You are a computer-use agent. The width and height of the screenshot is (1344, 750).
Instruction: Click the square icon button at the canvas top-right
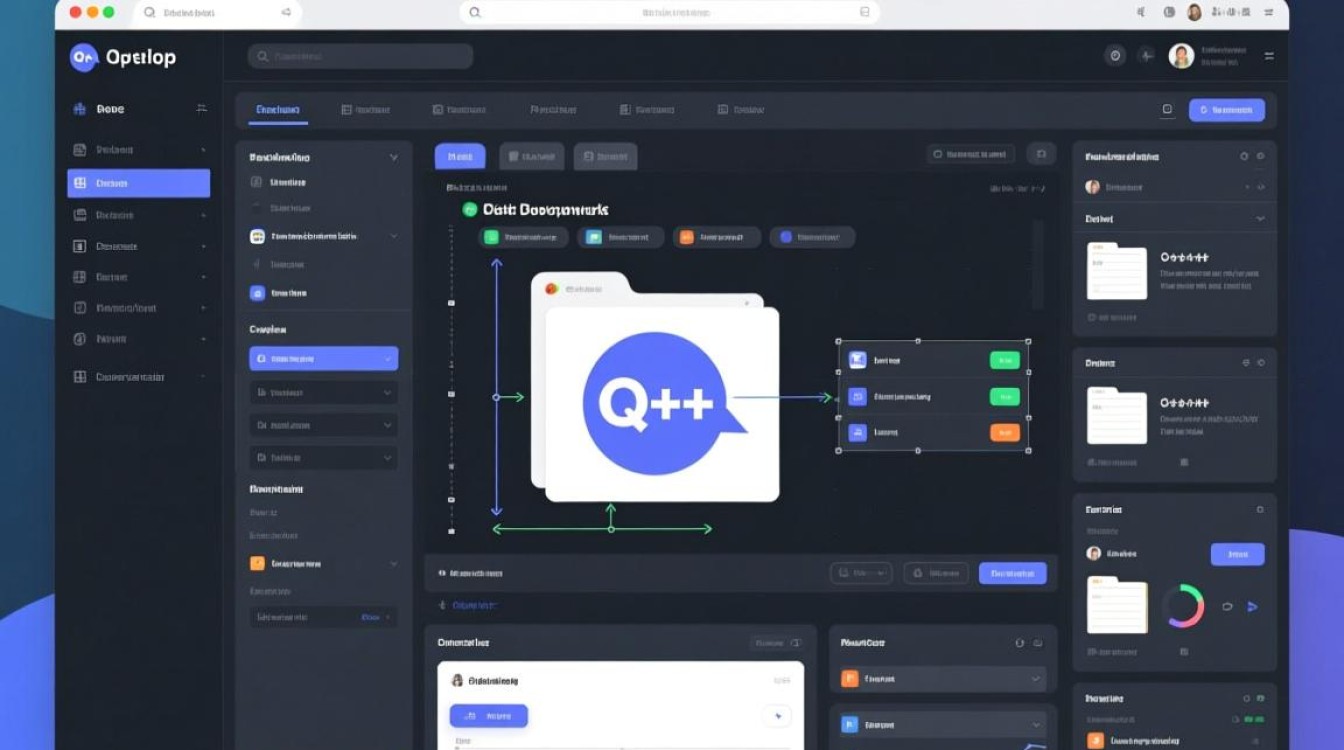point(1041,154)
